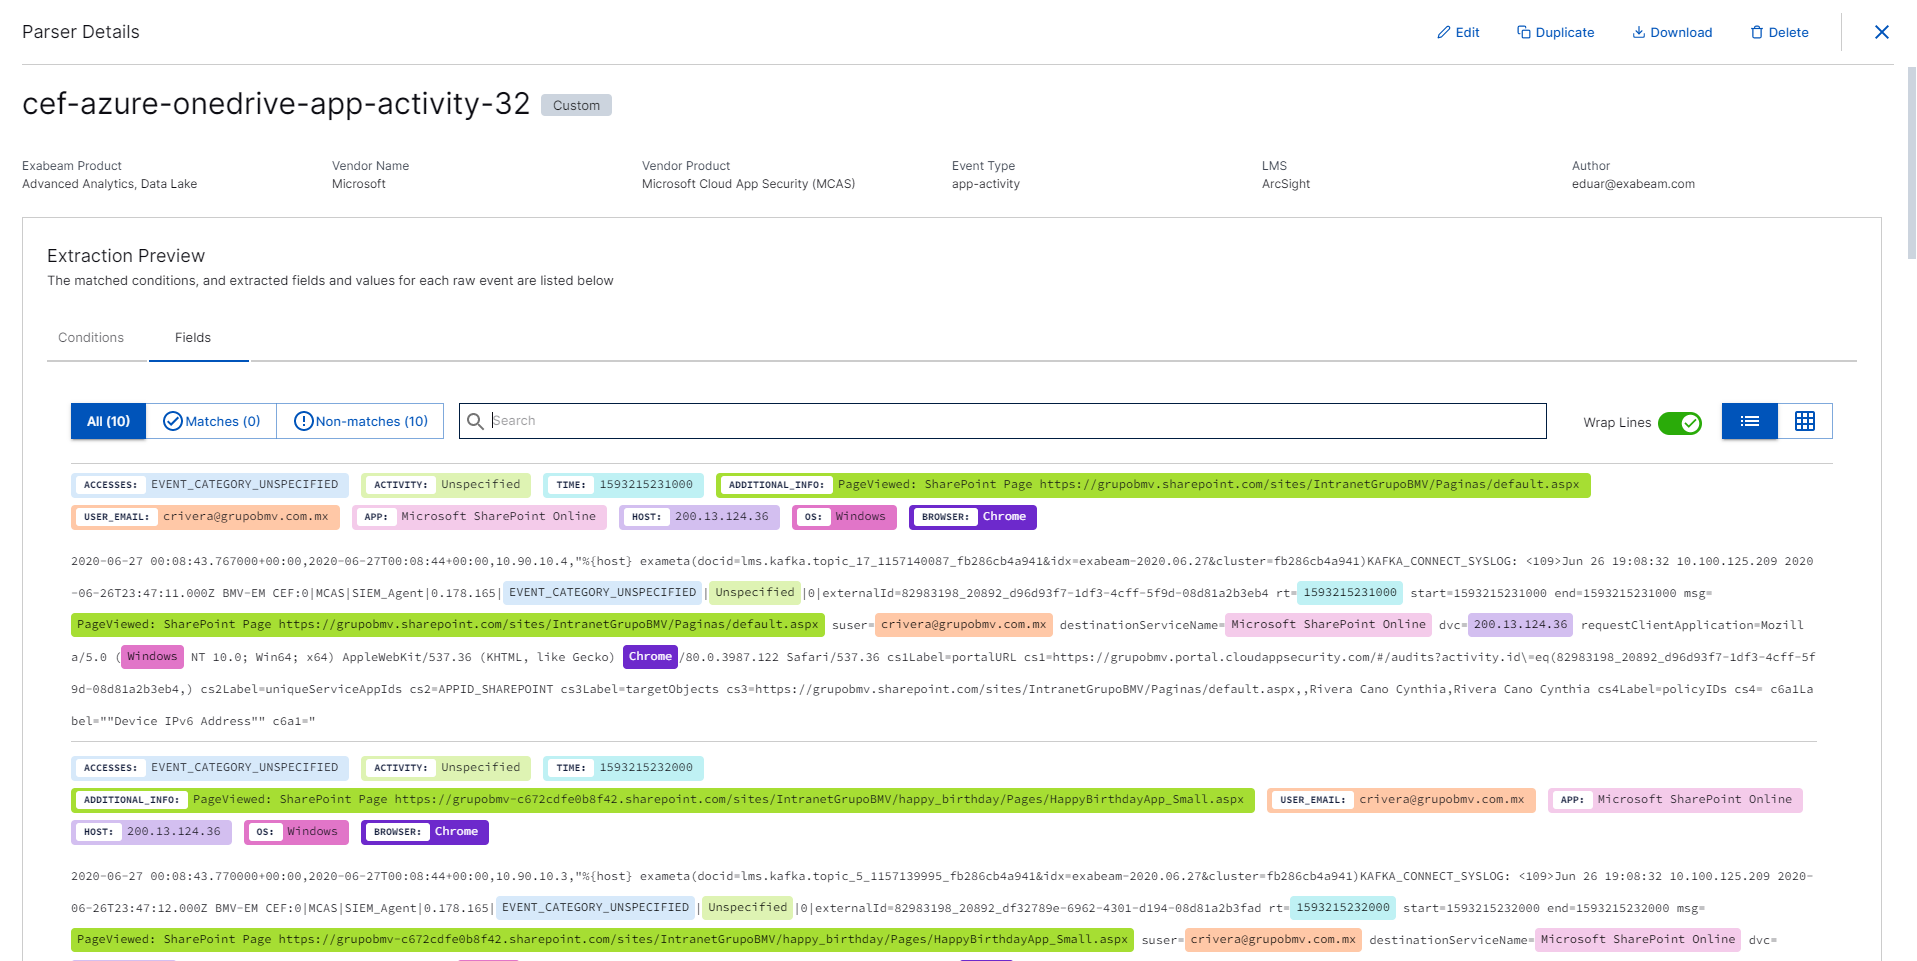Filter to Matches (0)

click(211, 421)
